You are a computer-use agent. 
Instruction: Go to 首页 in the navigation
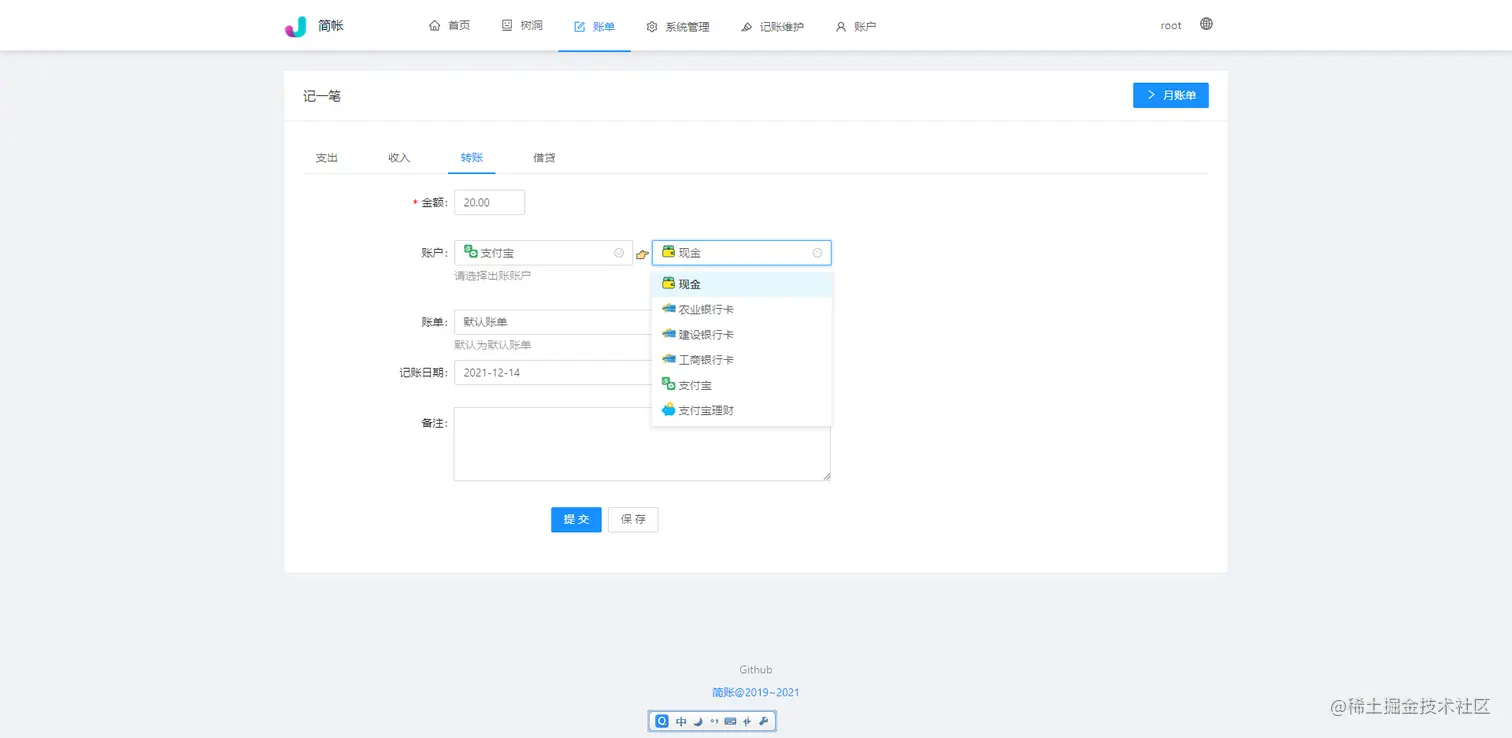tap(449, 26)
